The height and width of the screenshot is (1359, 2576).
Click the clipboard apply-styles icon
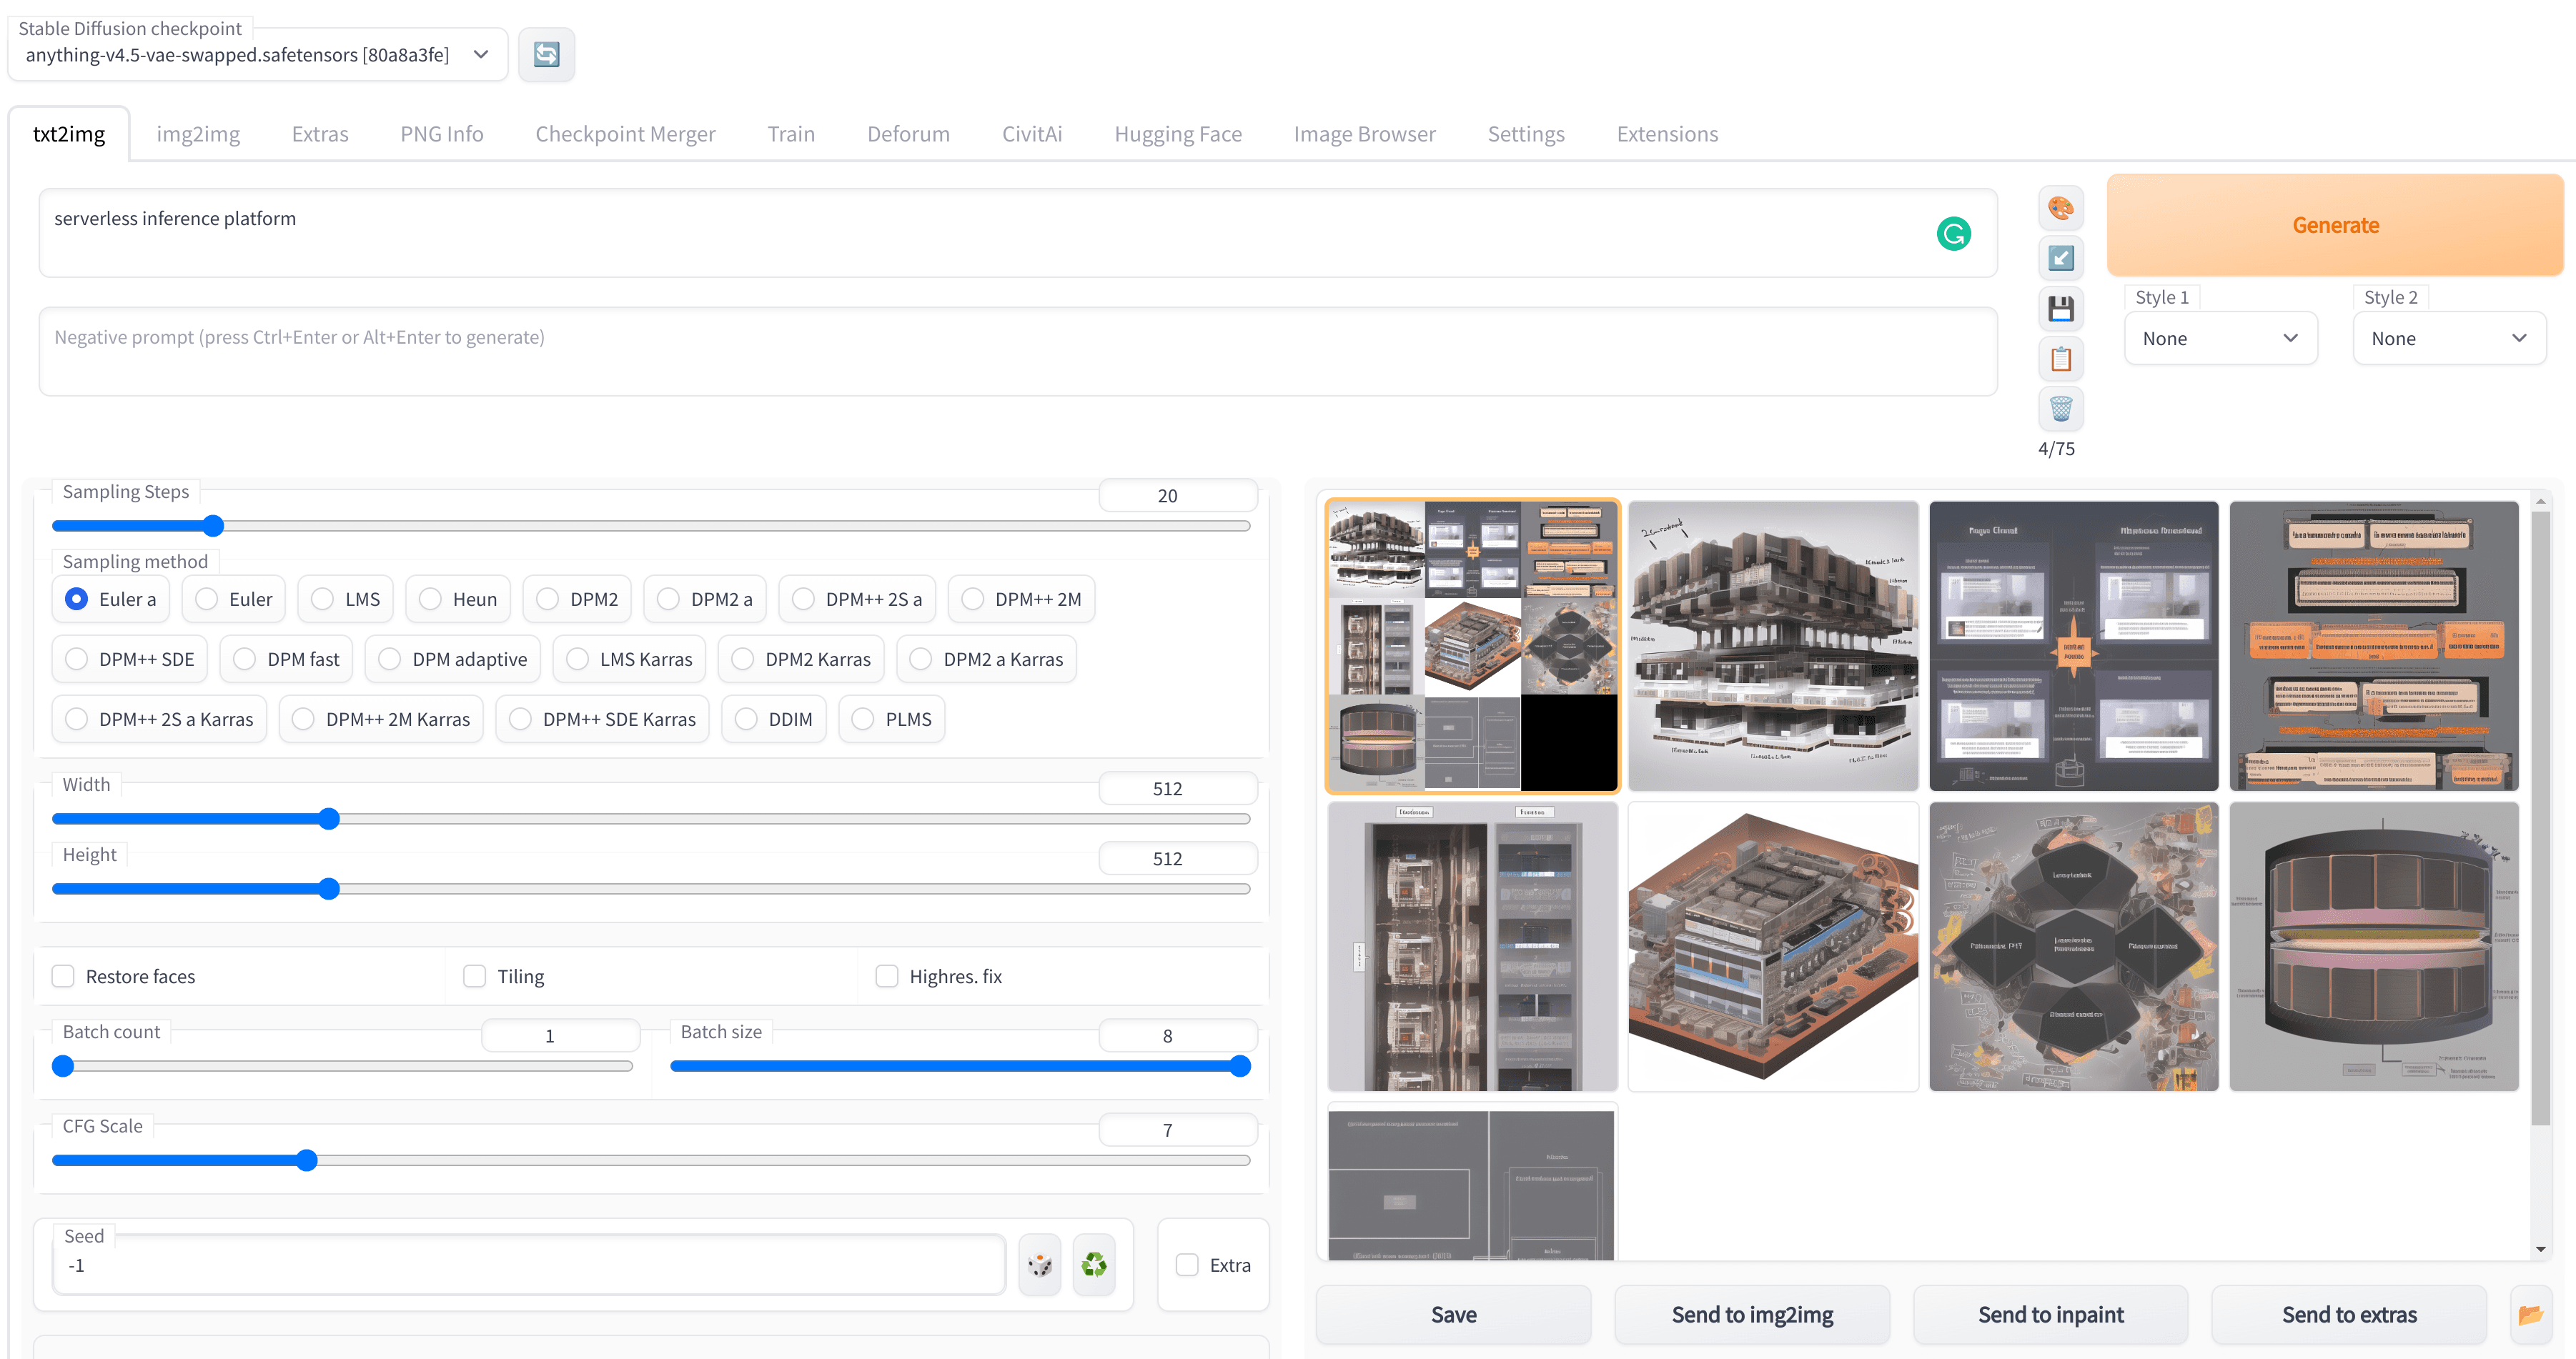click(x=2060, y=358)
